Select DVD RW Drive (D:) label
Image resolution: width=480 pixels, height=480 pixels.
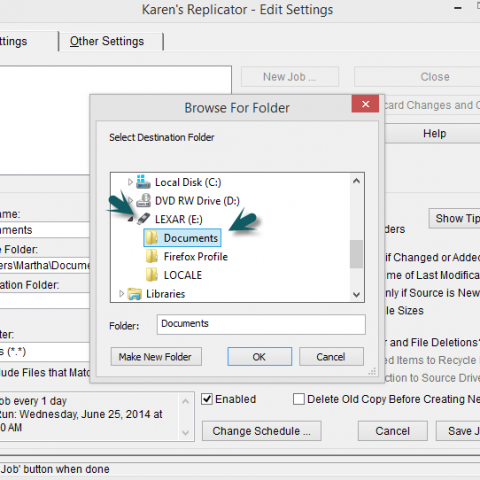pos(197,201)
